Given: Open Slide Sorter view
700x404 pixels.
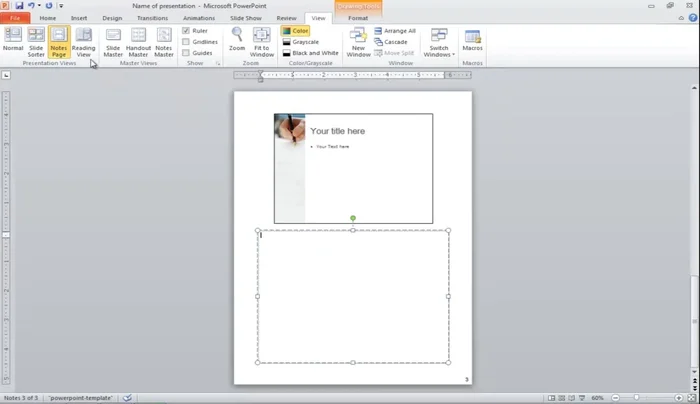Looking at the screenshot, I should (x=36, y=40).
